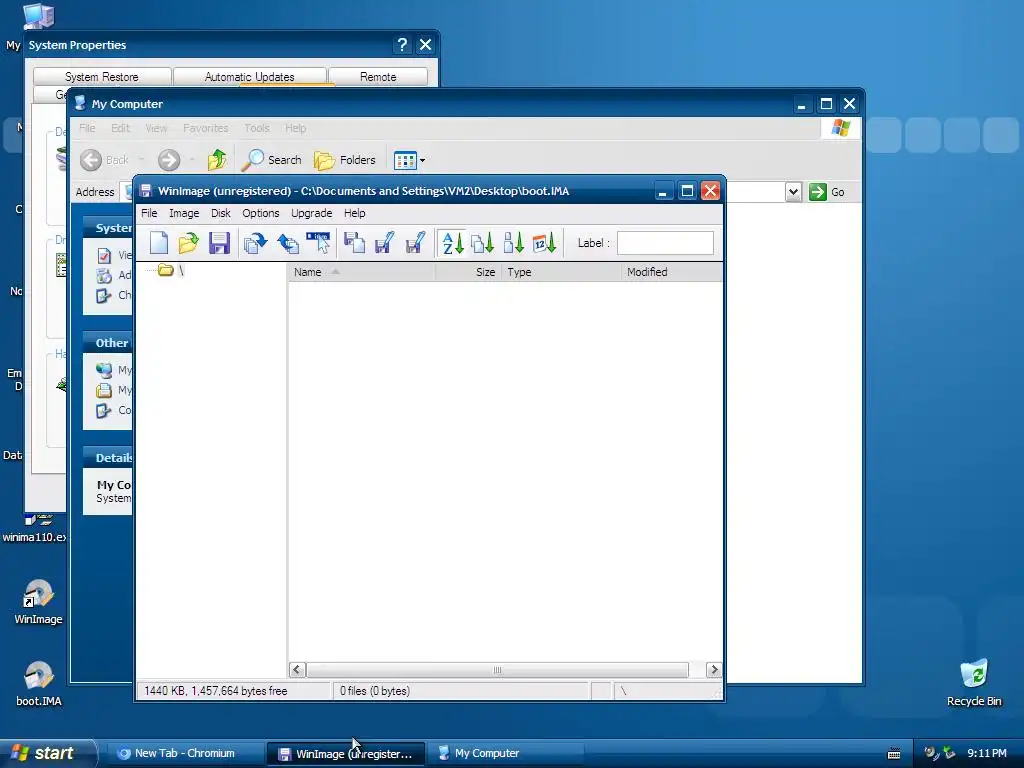The height and width of the screenshot is (768, 1024).
Task: Open the Help menu in WinImage
Action: [x=355, y=213]
